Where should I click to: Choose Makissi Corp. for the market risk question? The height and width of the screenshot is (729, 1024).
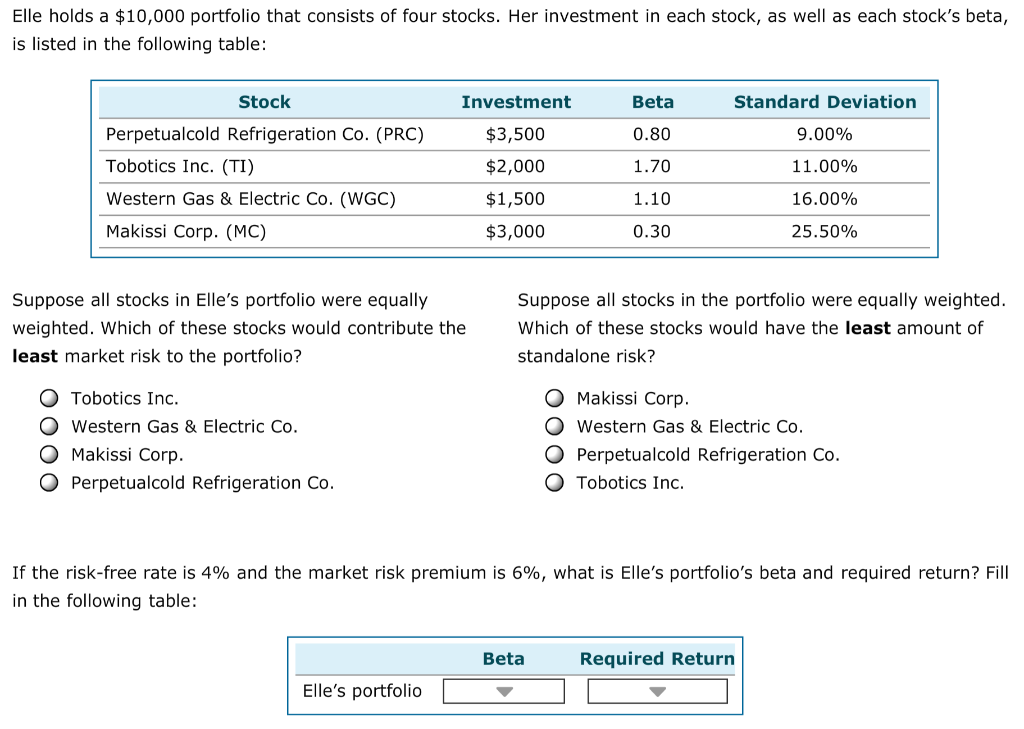[x=48, y=454]
